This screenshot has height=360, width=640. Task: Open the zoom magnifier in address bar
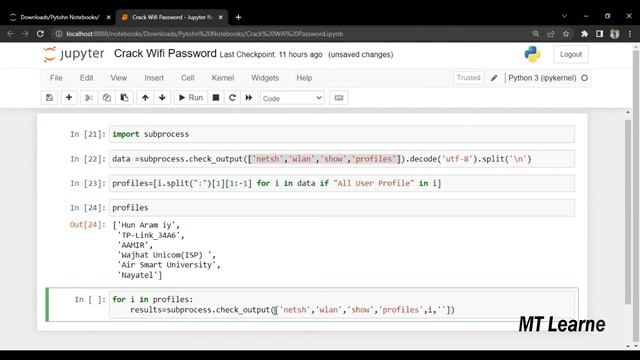tap(536, 34)
